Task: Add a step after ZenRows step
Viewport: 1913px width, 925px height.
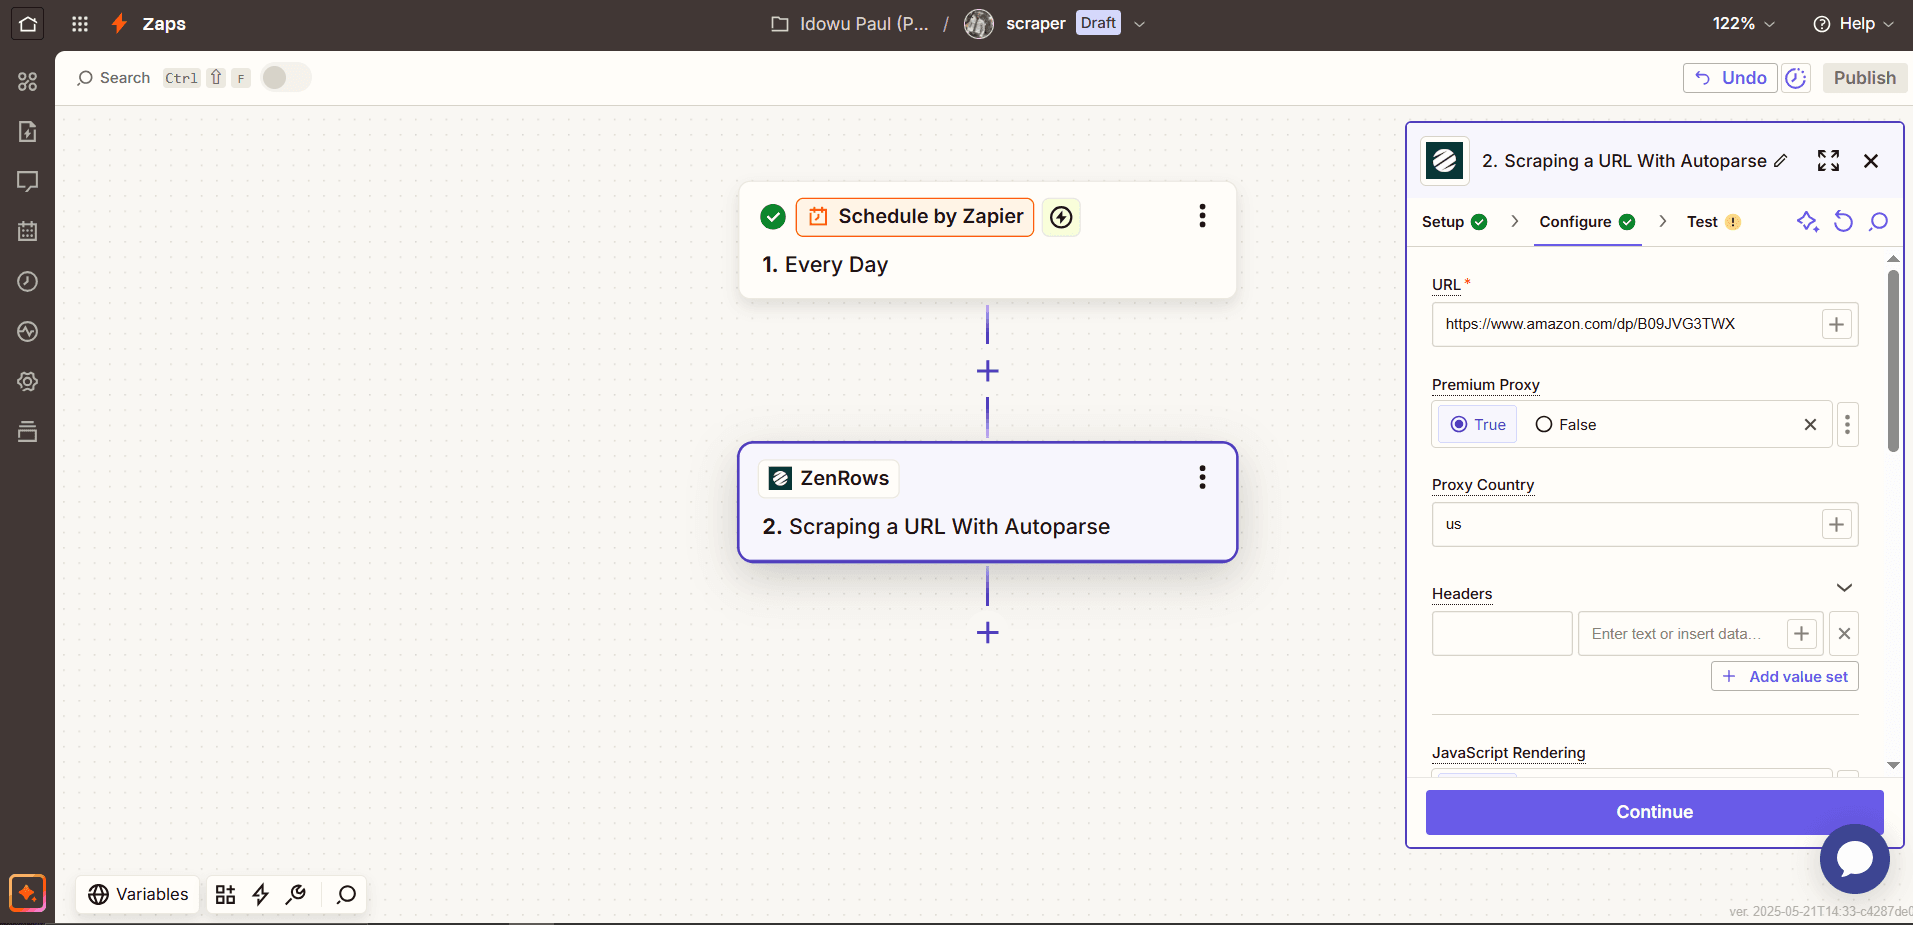Action: 987,633
